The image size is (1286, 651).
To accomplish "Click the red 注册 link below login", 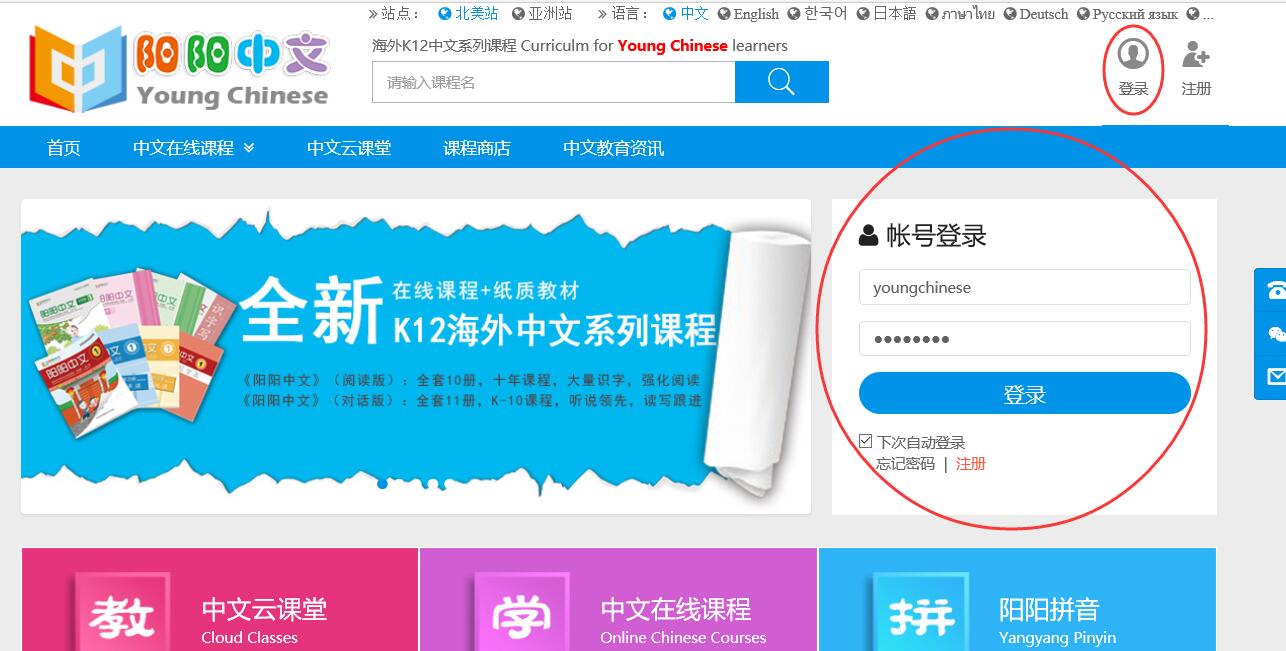I will (971, 464).
